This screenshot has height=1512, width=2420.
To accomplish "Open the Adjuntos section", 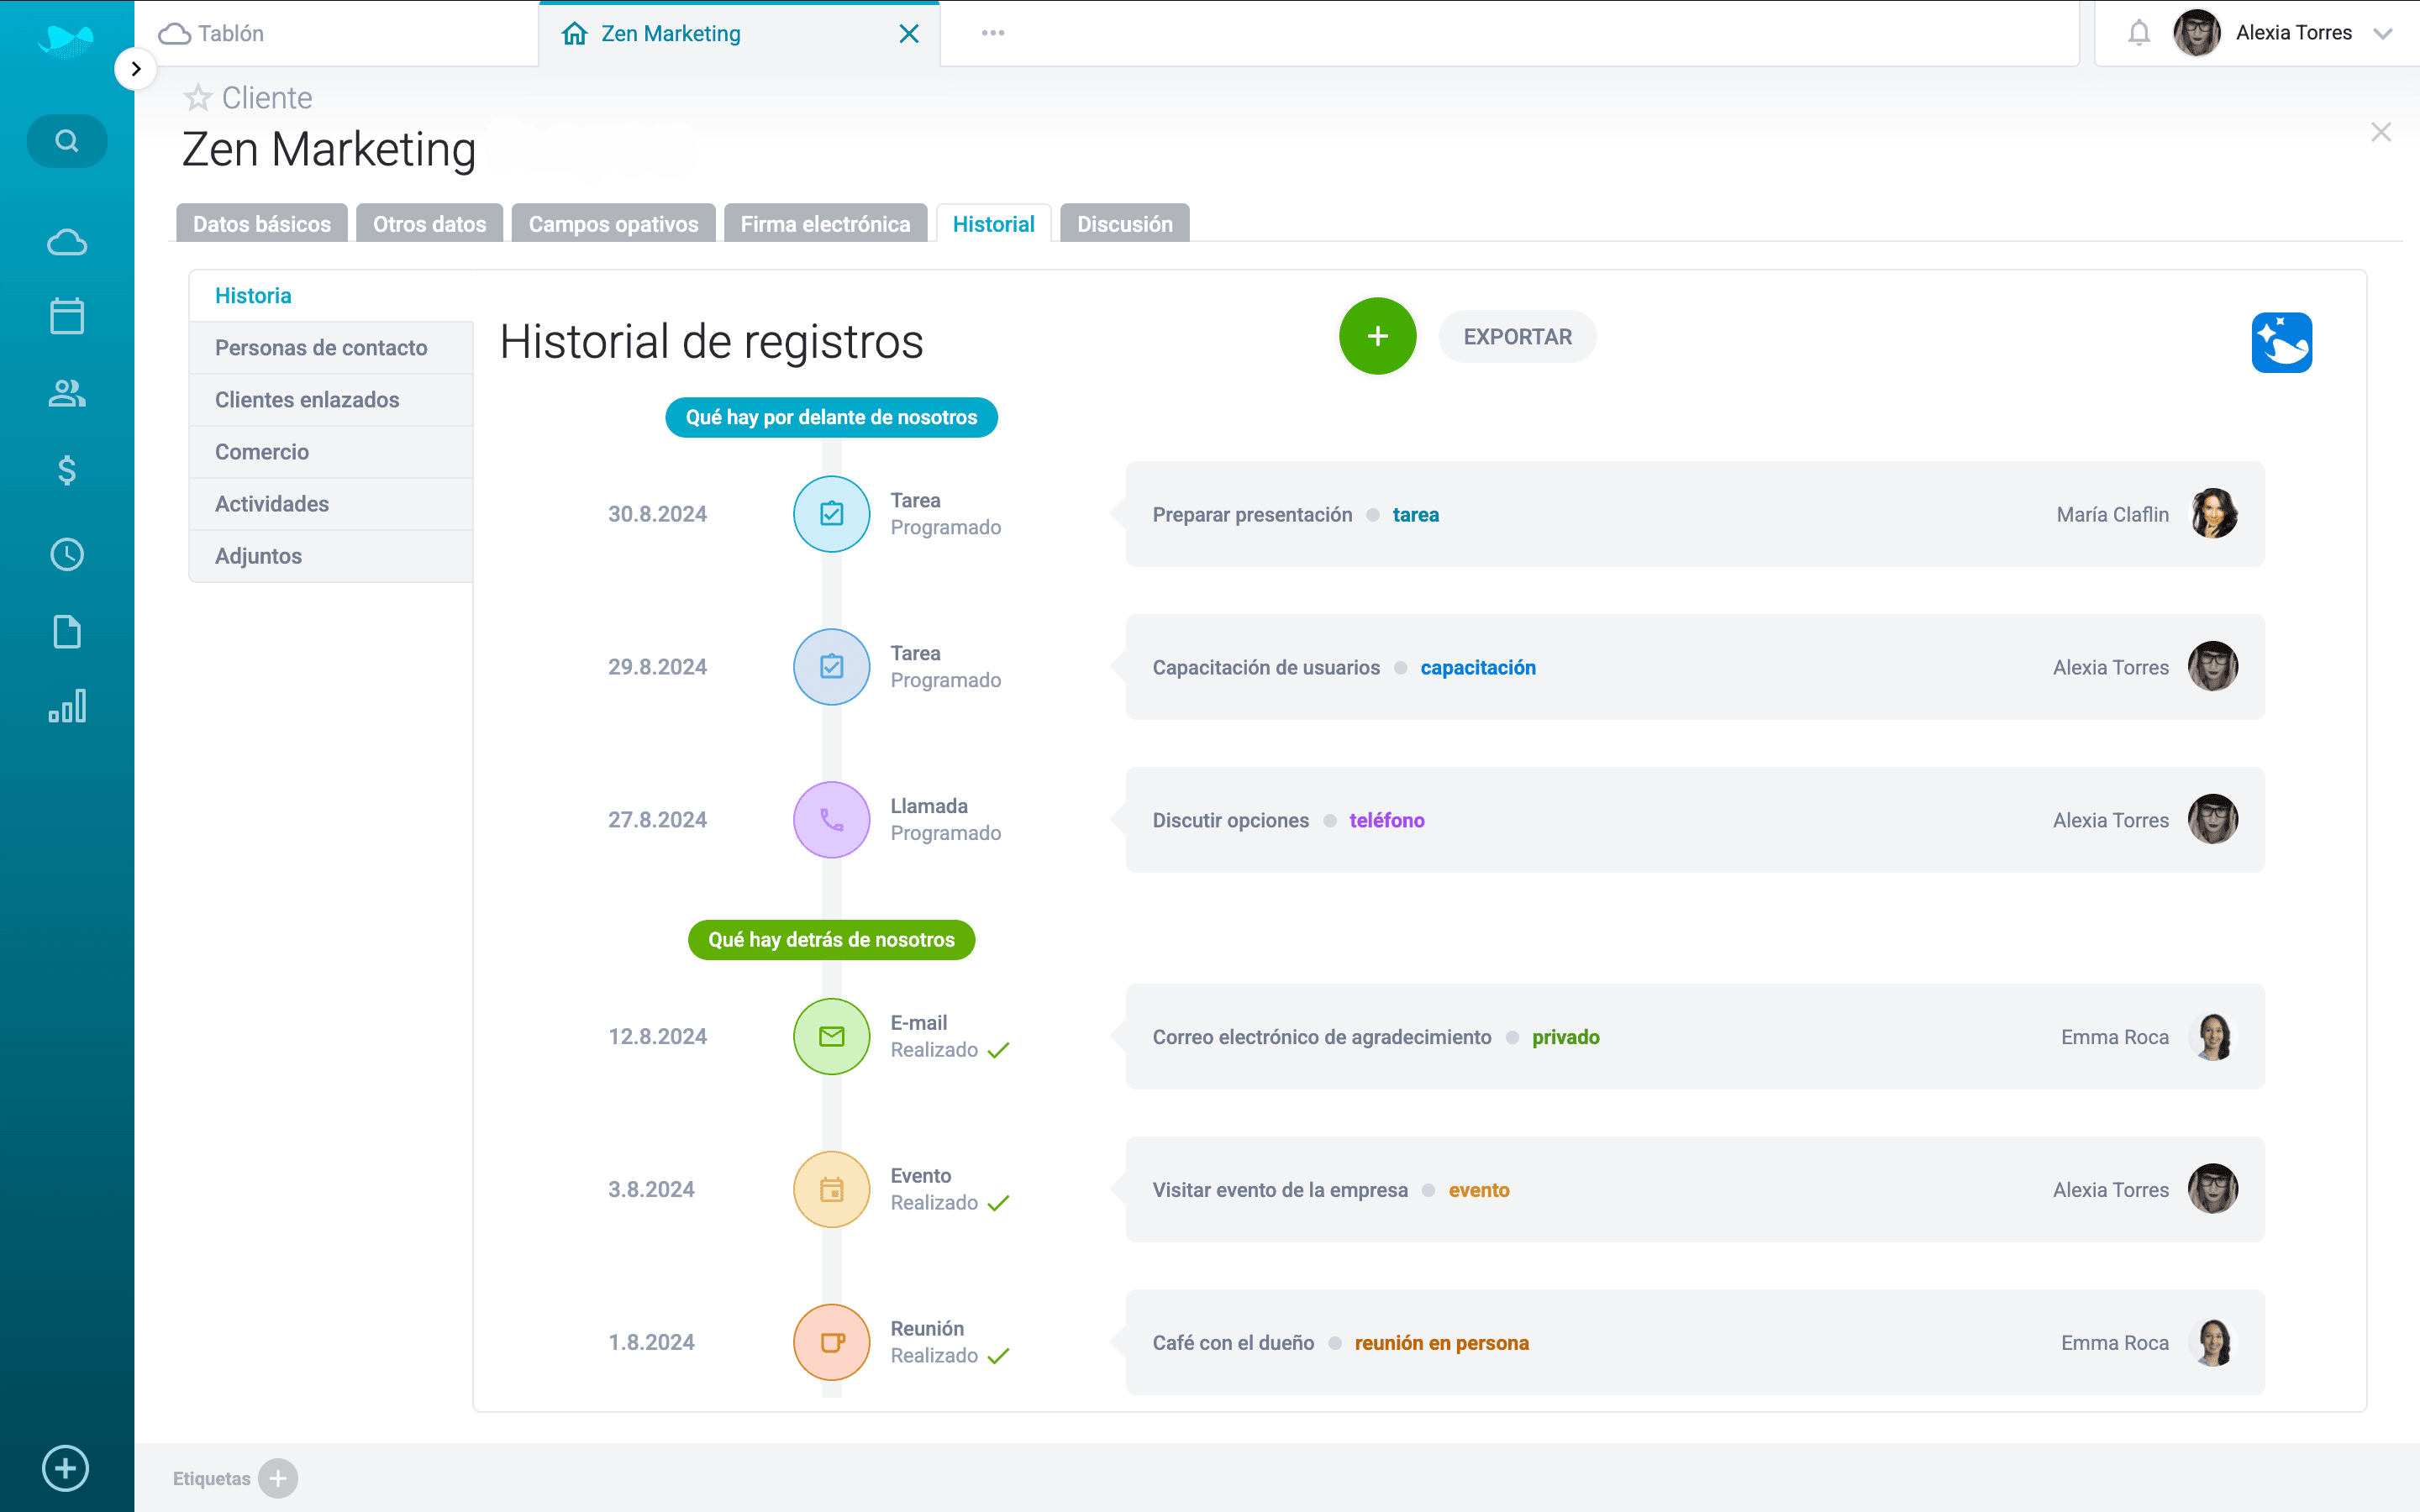I will 258,555.
